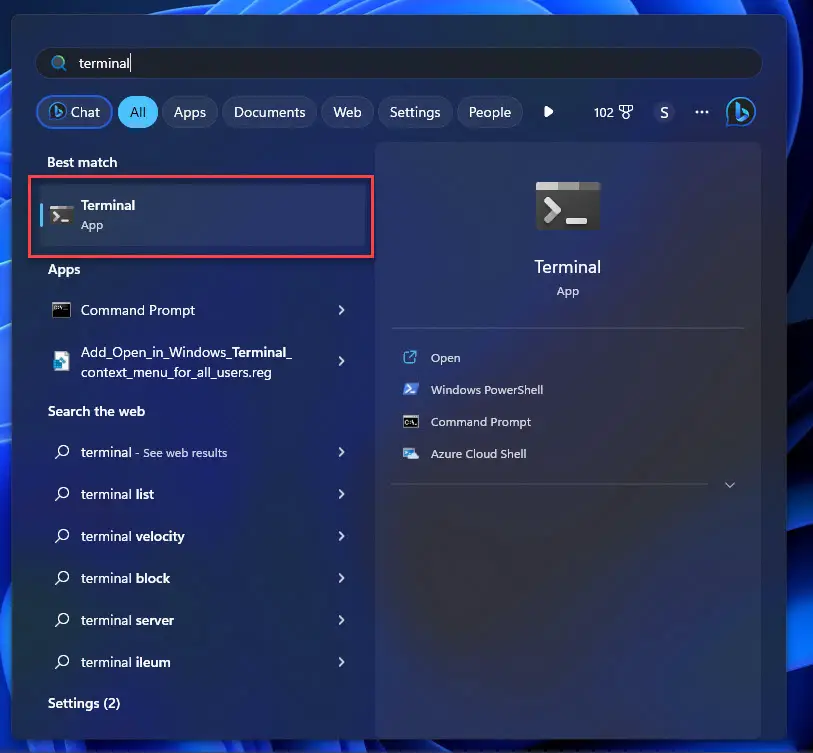Switch to the Web filter tab

(x=347, y=112)
